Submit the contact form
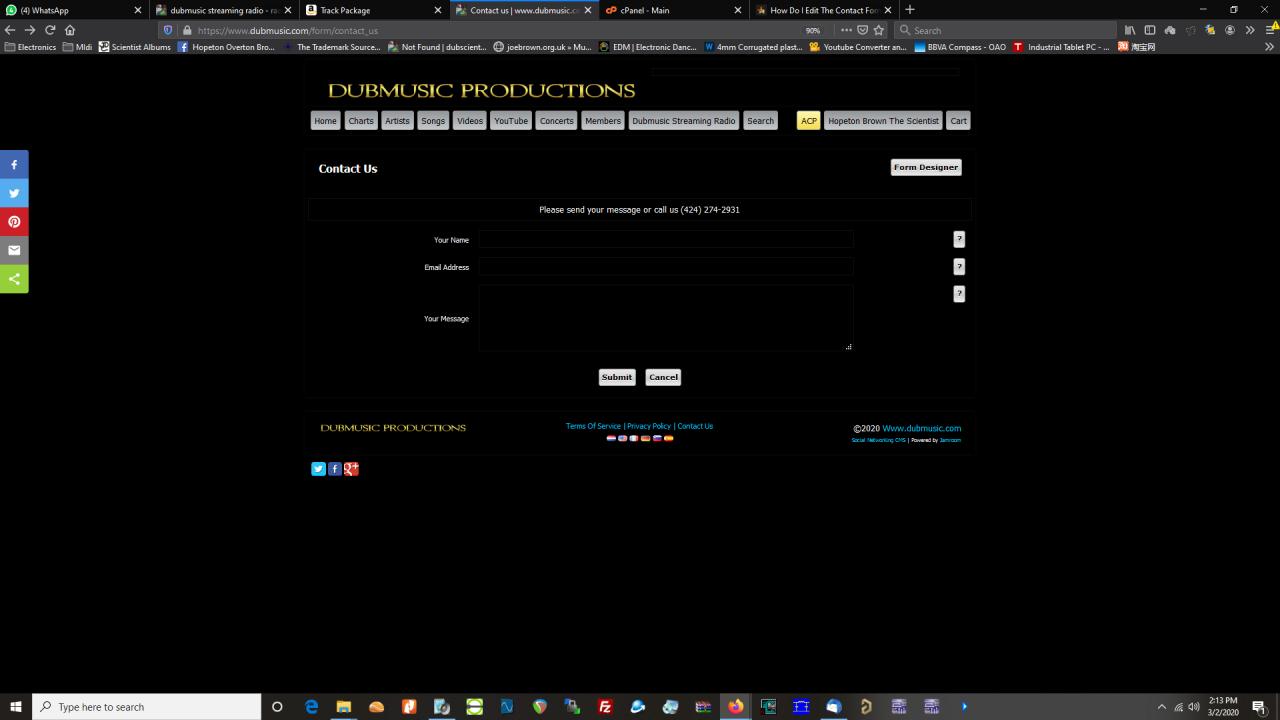Viewport: 1280px width, 720px height. pos(617,377)
